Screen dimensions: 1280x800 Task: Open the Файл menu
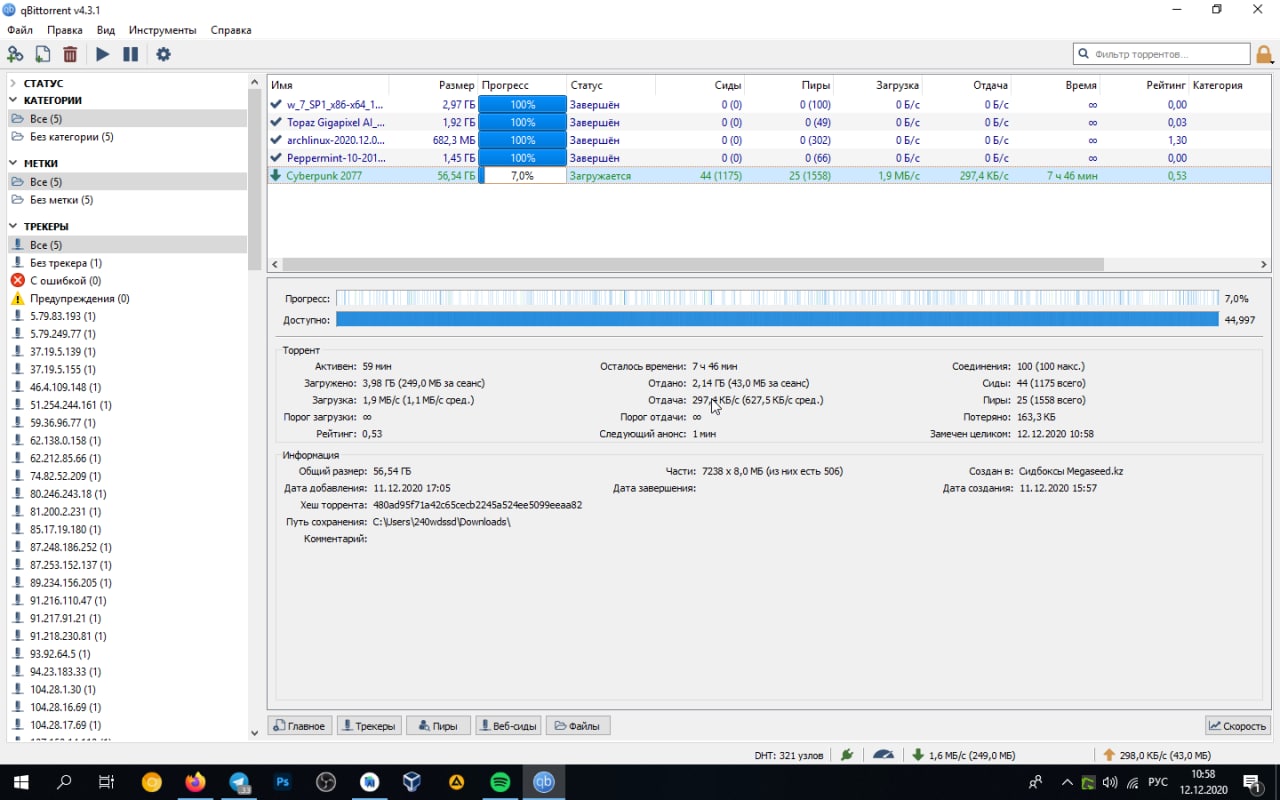click(20, 30)
